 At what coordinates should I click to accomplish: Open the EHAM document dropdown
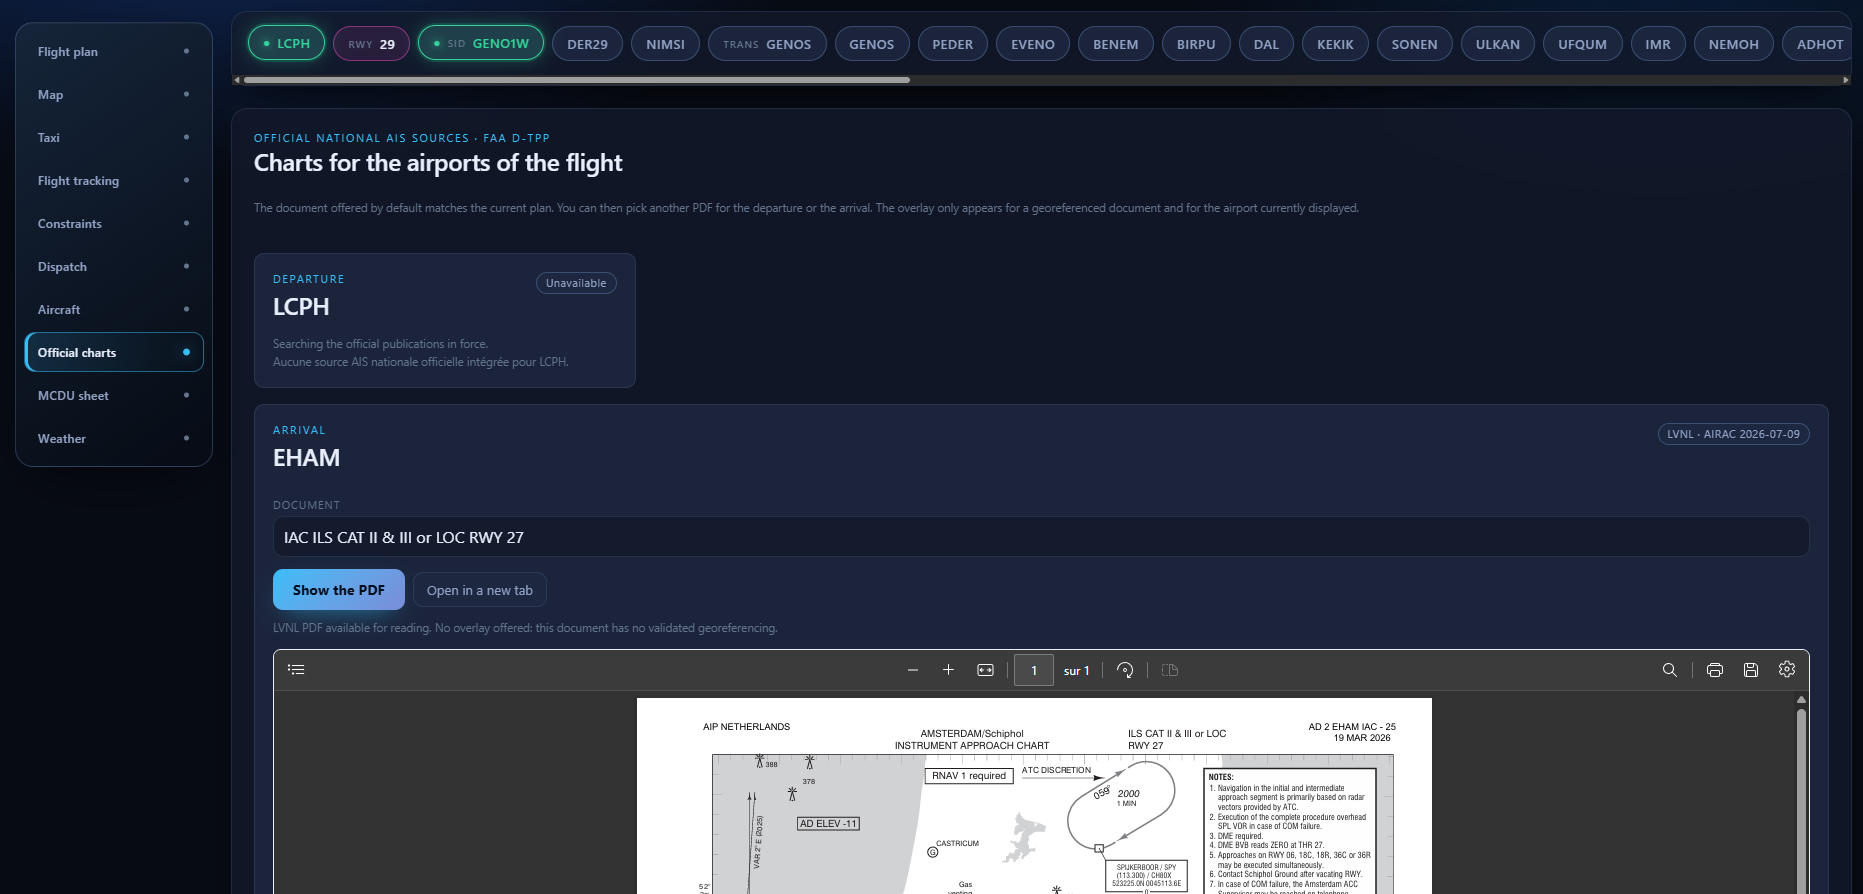(x=1041, y=537)
